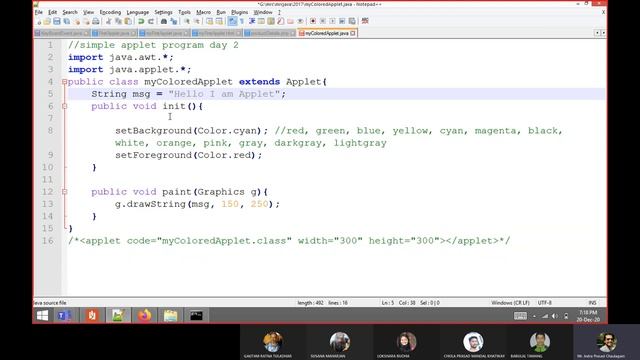This screenshot has height=360, width=640.
Task: Click the Close All toolbar icon
Action: click(86, 21)
